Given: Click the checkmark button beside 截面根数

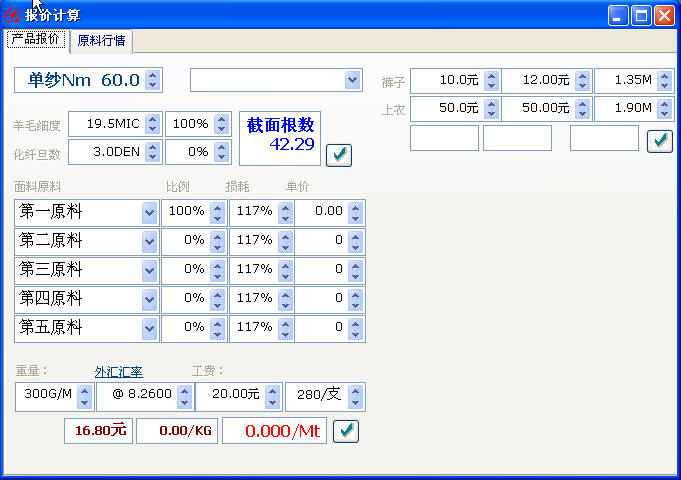Looking at the screenshot, I should coord(339,155).
